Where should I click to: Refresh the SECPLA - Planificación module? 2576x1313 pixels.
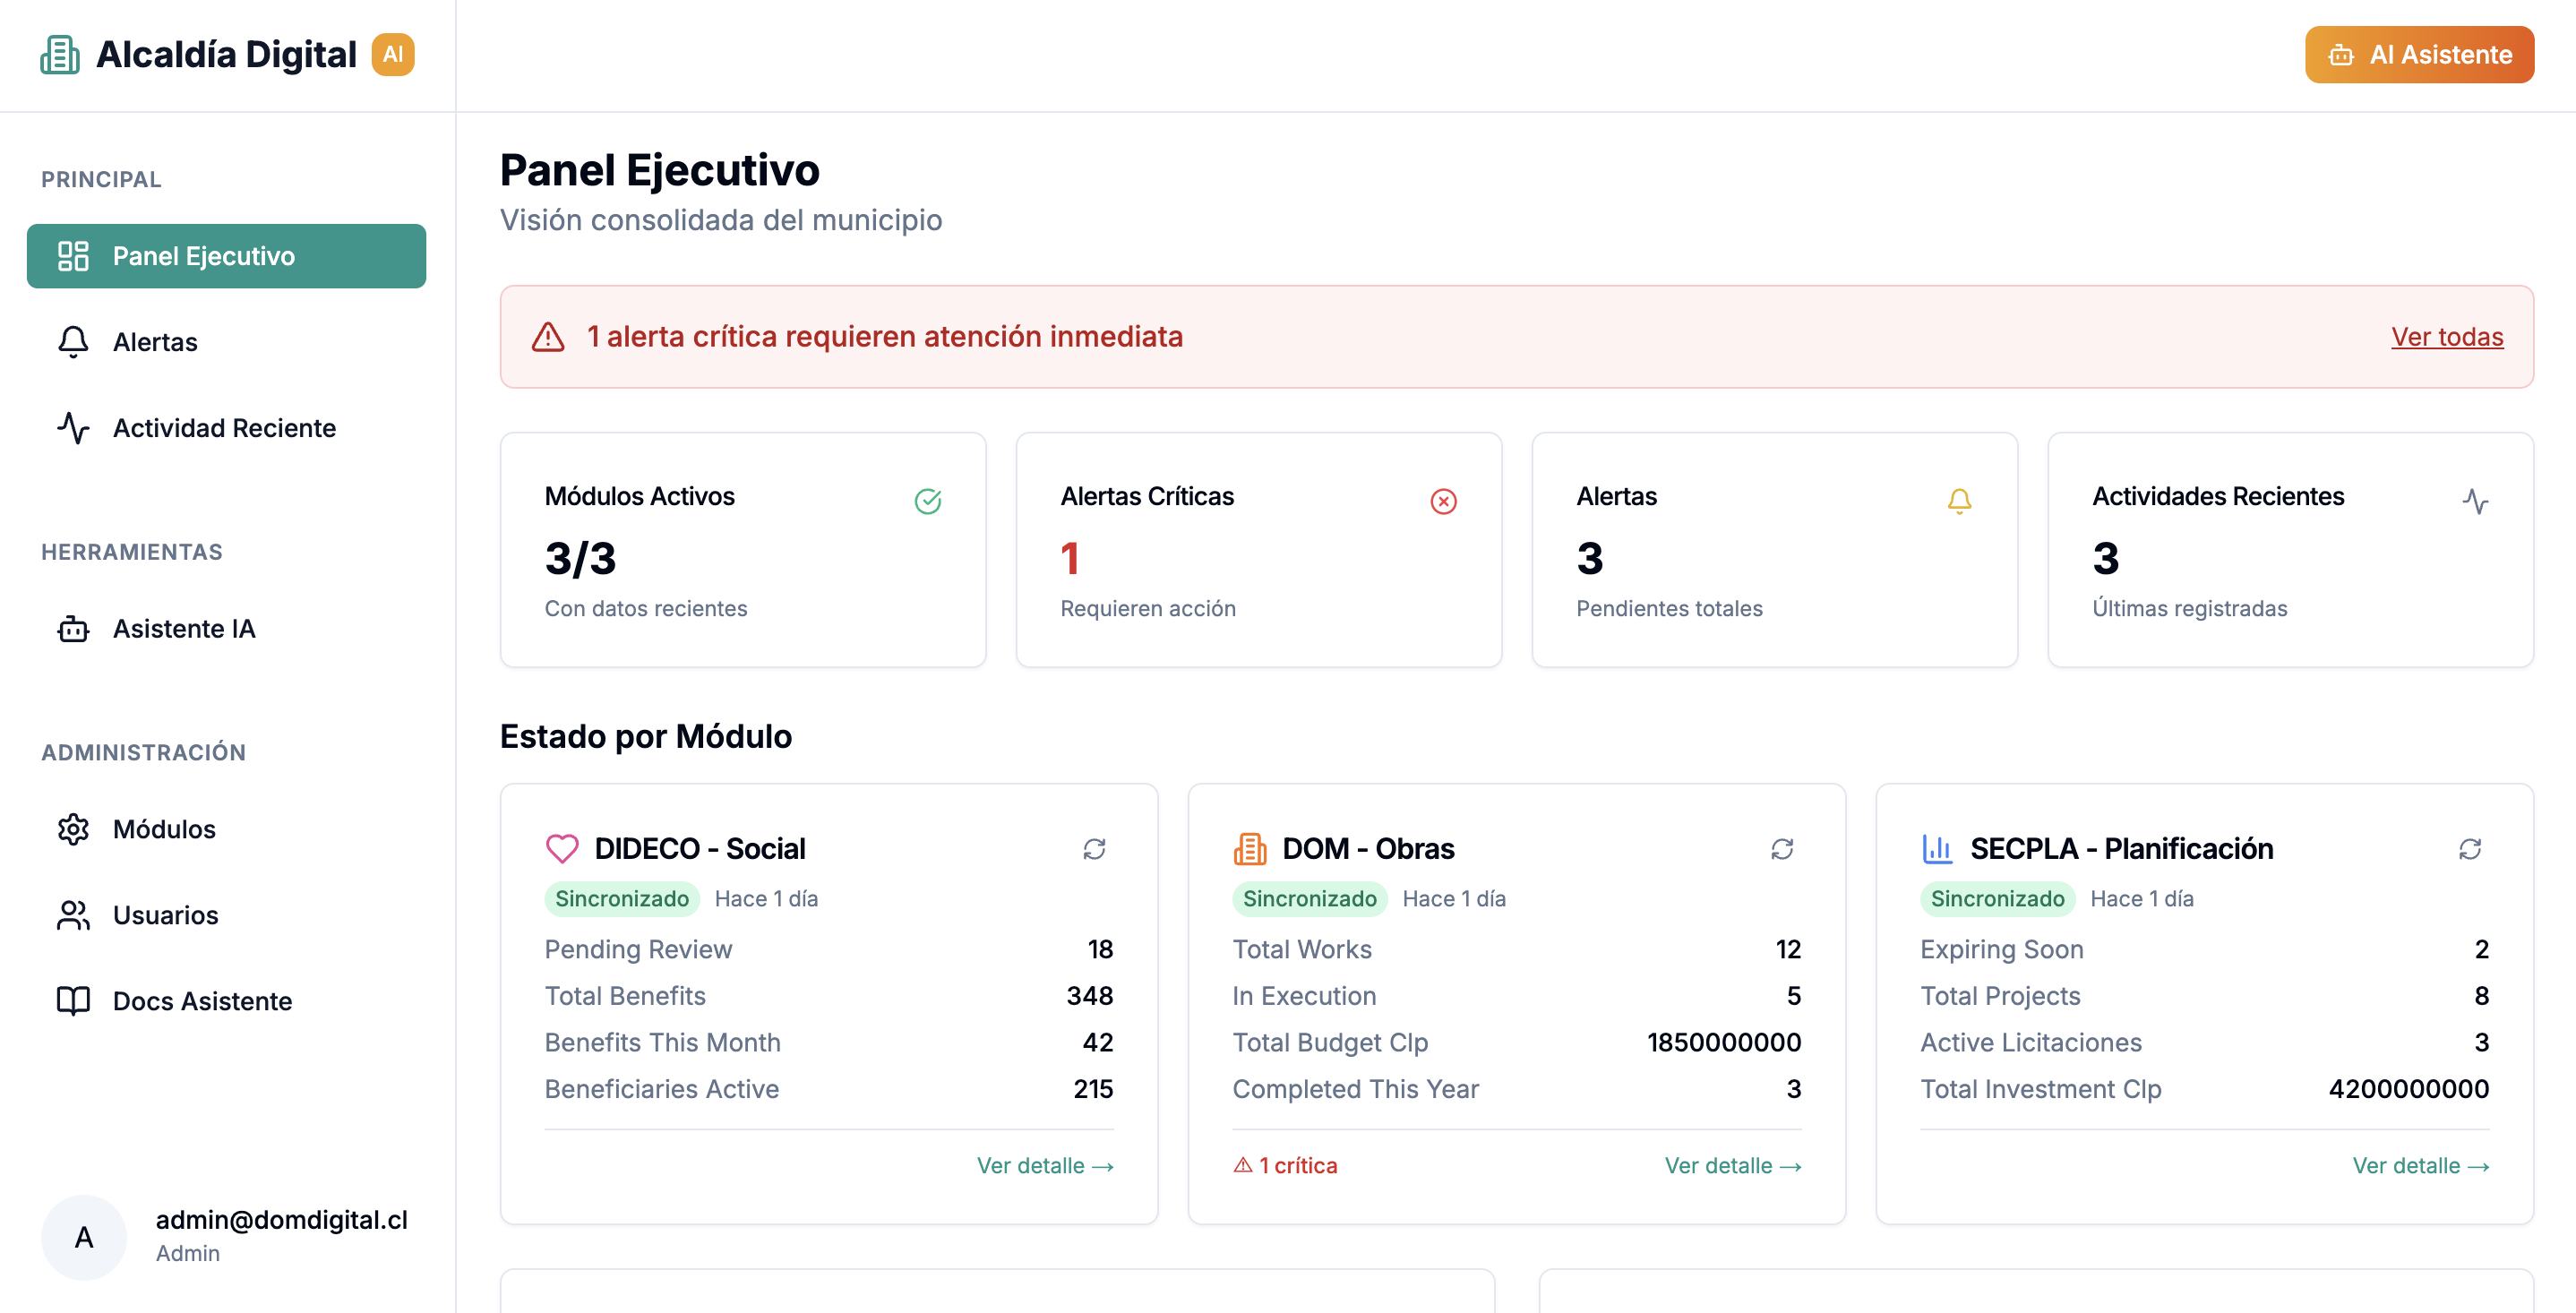pos(2471,849)
